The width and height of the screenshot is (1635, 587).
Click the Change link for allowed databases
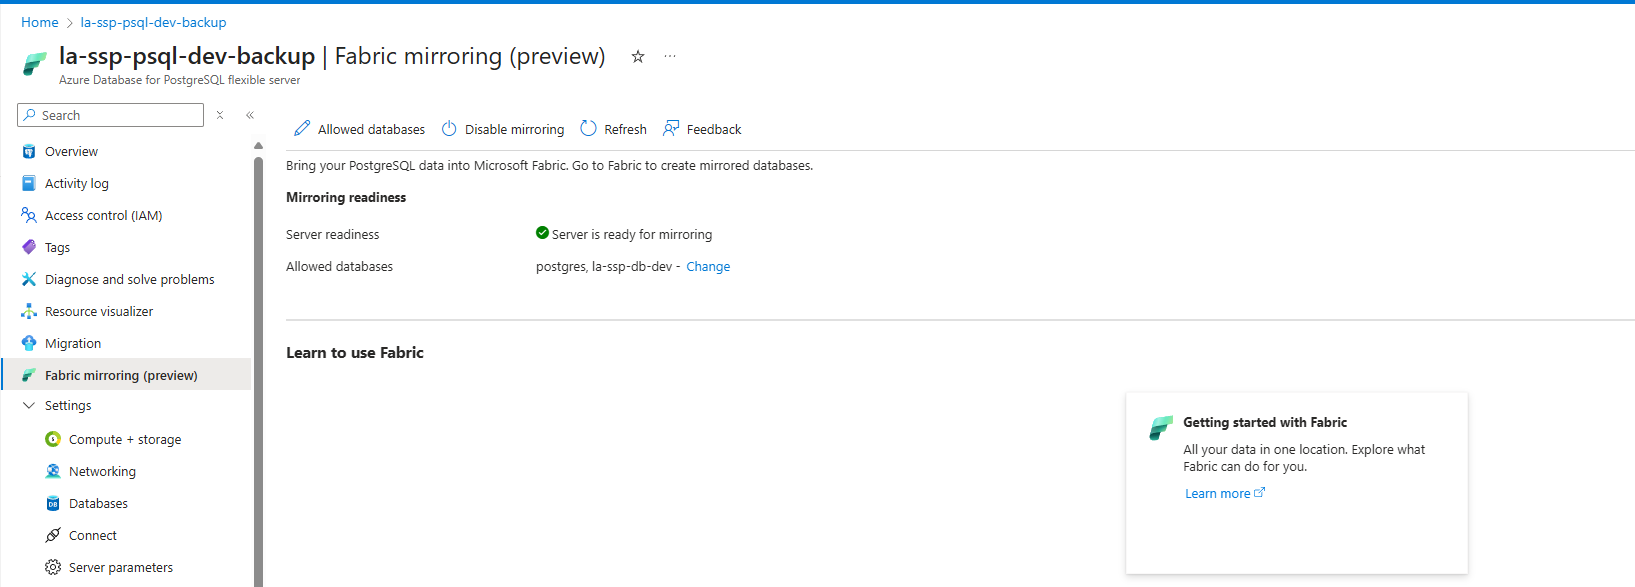pos(708,267)
